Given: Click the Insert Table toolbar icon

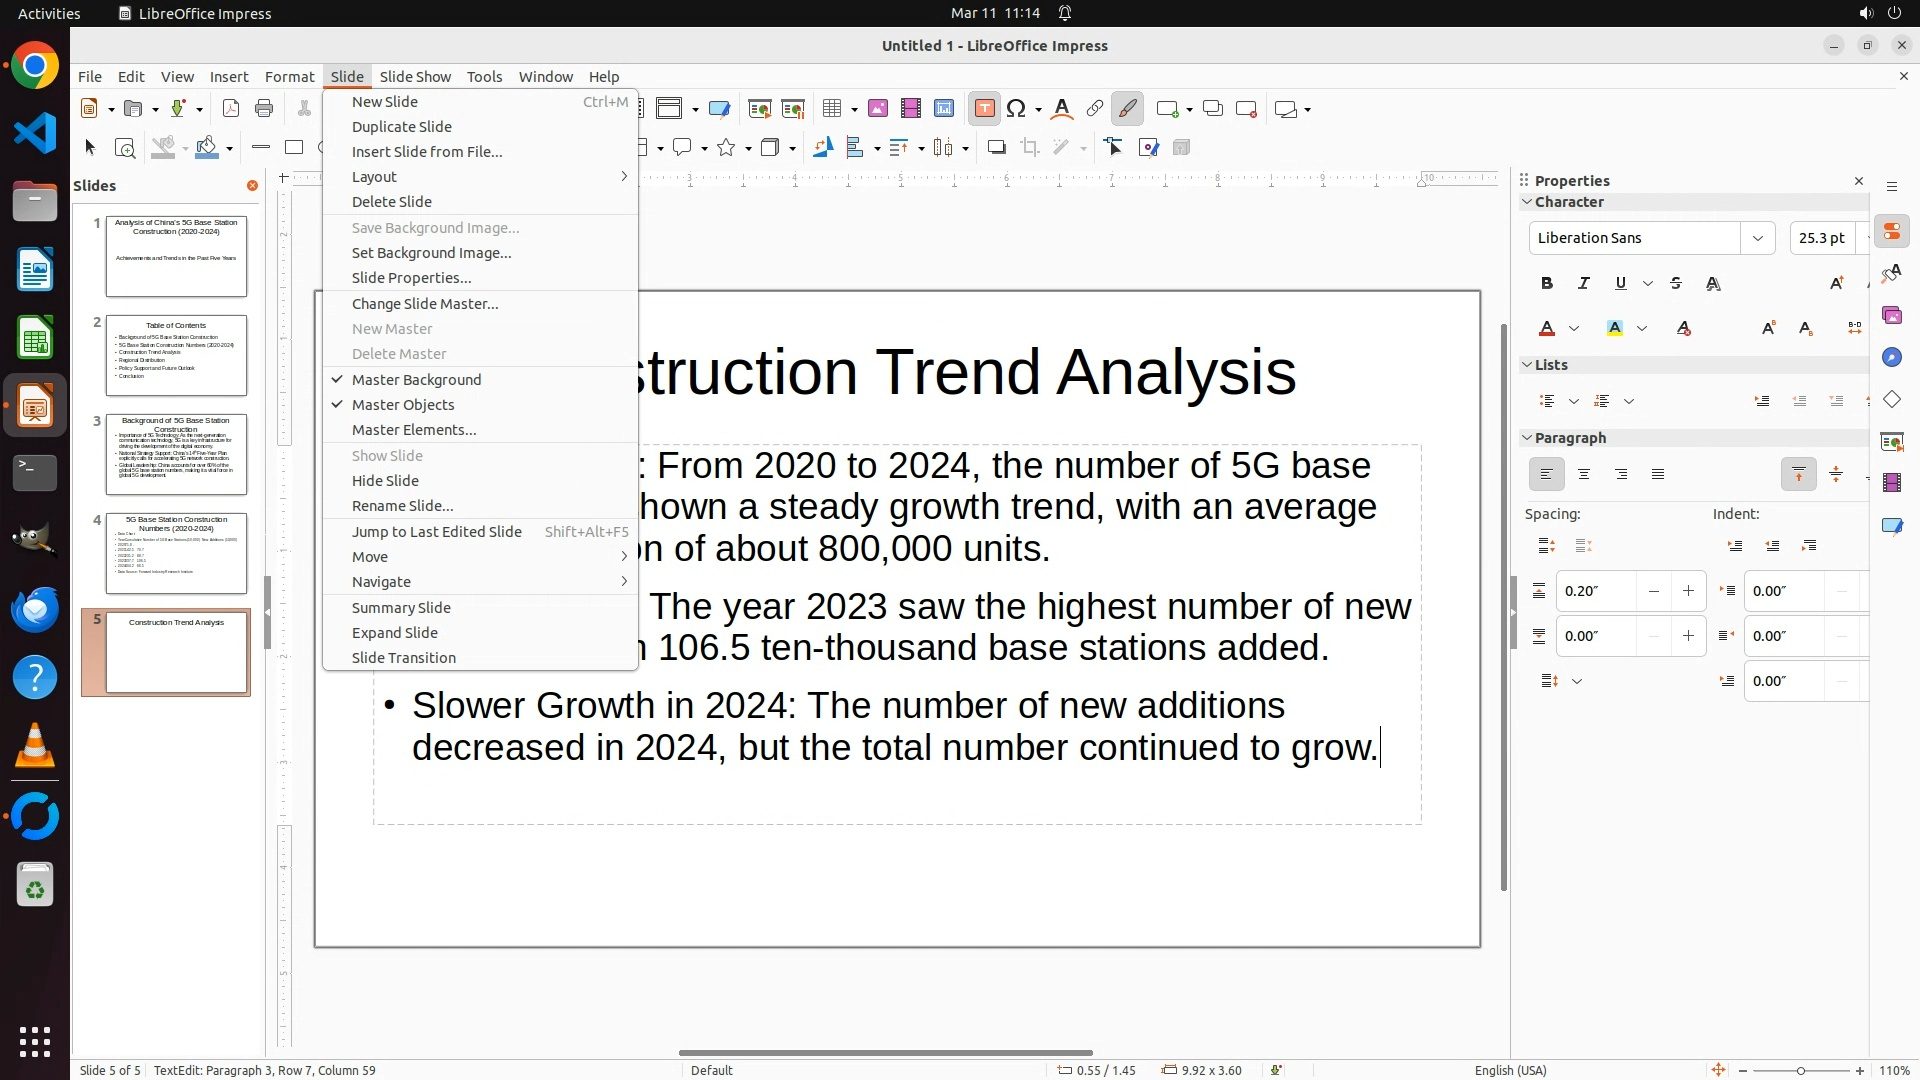Looking at the screenshot, I should pos(832,109).
